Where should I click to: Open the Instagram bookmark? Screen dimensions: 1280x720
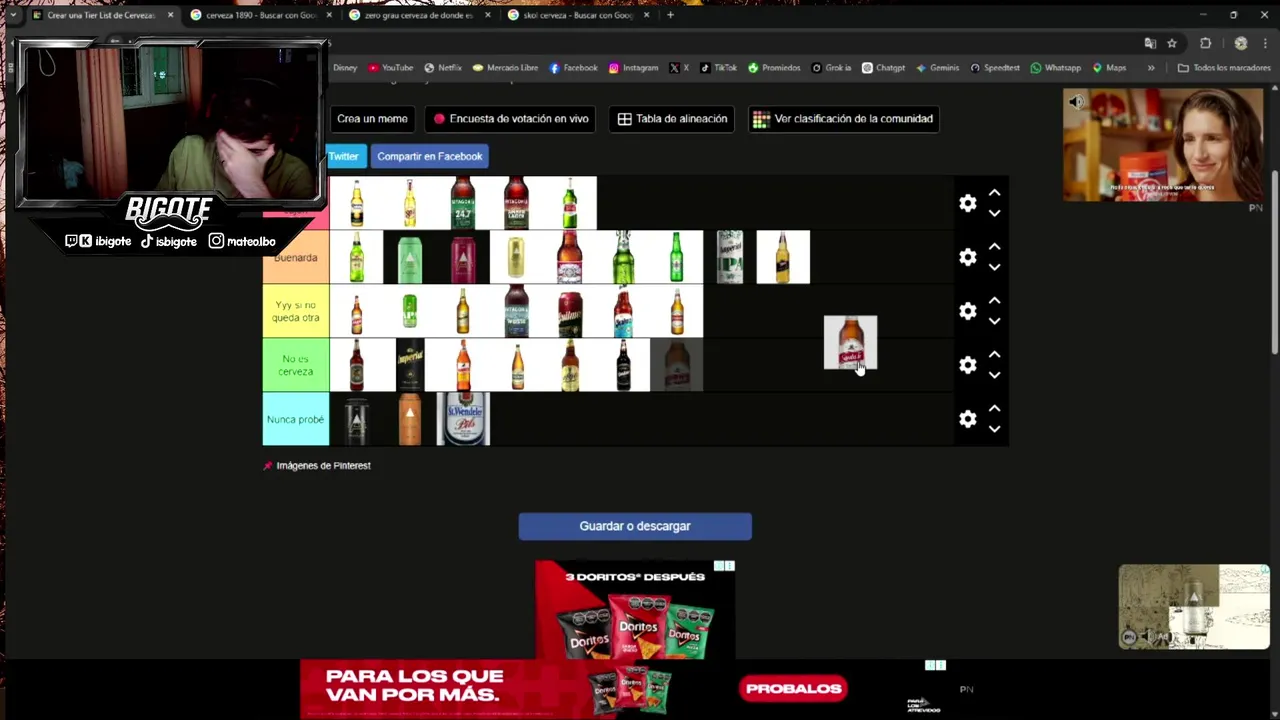(633, 68)
